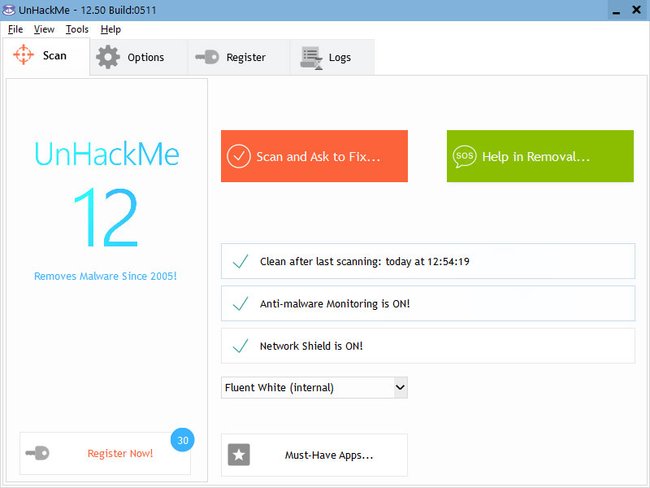The width and height of the screenshot is (650, 488).
Task: Click the Clean after last scanning status row
Action: tap(428, 261)
